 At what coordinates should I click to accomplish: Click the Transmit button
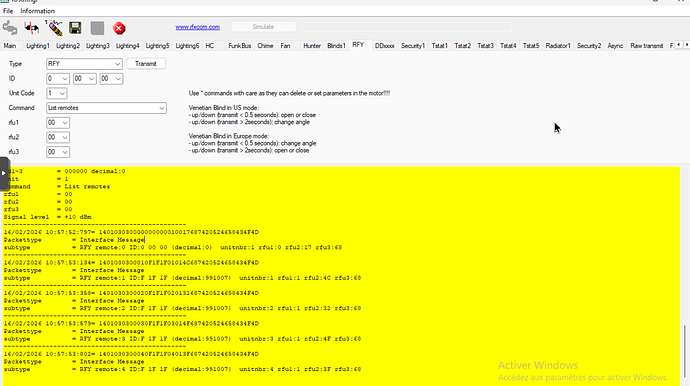[146, 64]
